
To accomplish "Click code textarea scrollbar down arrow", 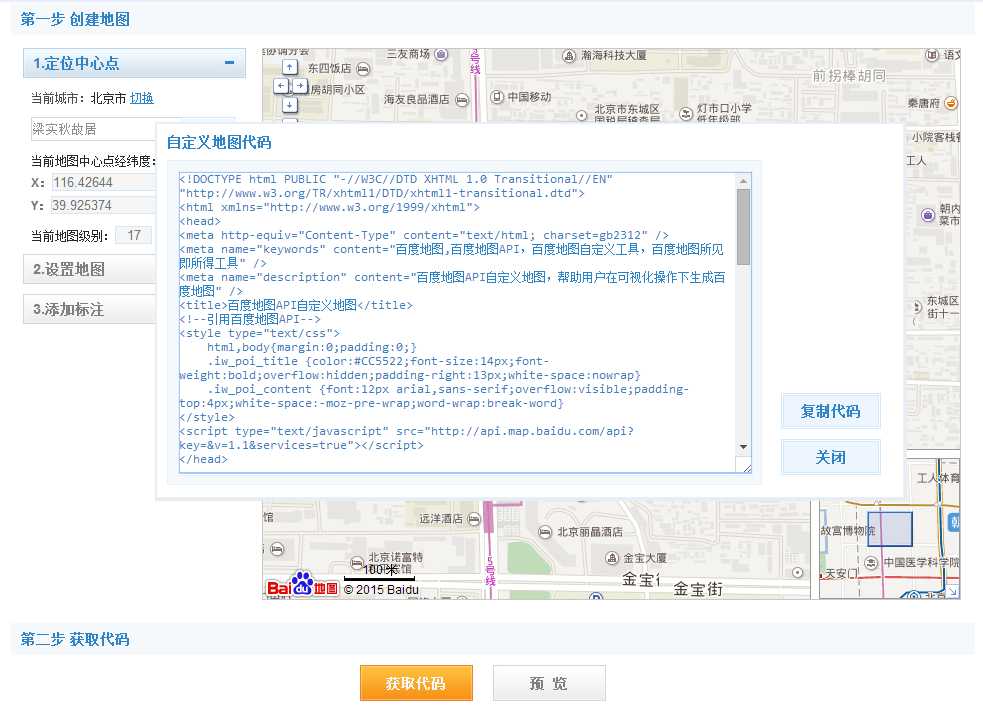I will tap(744, 447).
